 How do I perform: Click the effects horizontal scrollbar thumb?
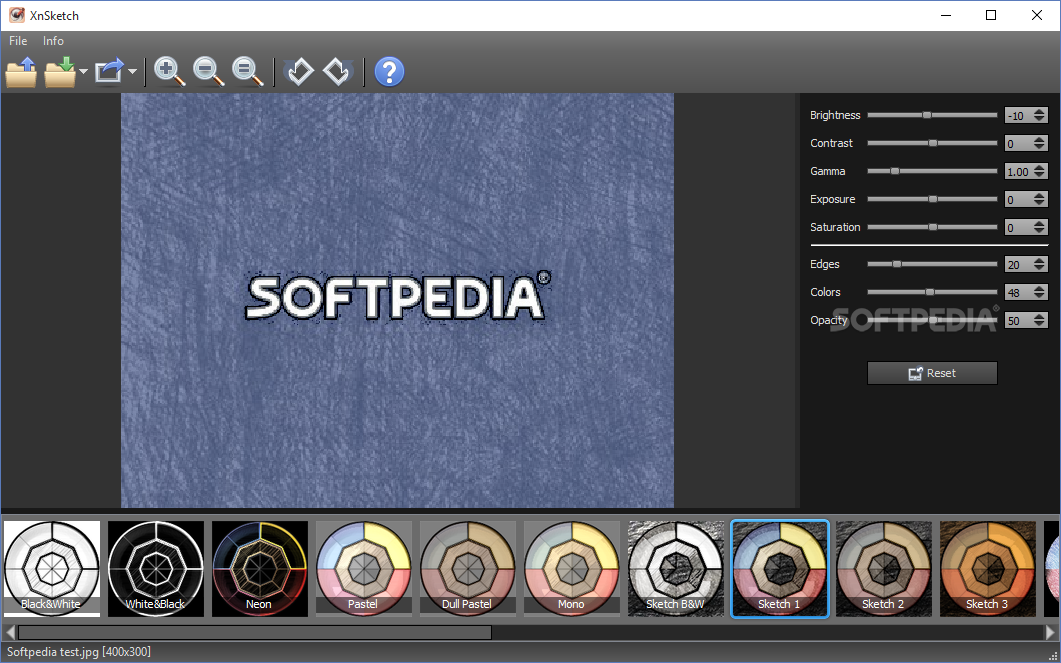(x=254, y=633)
